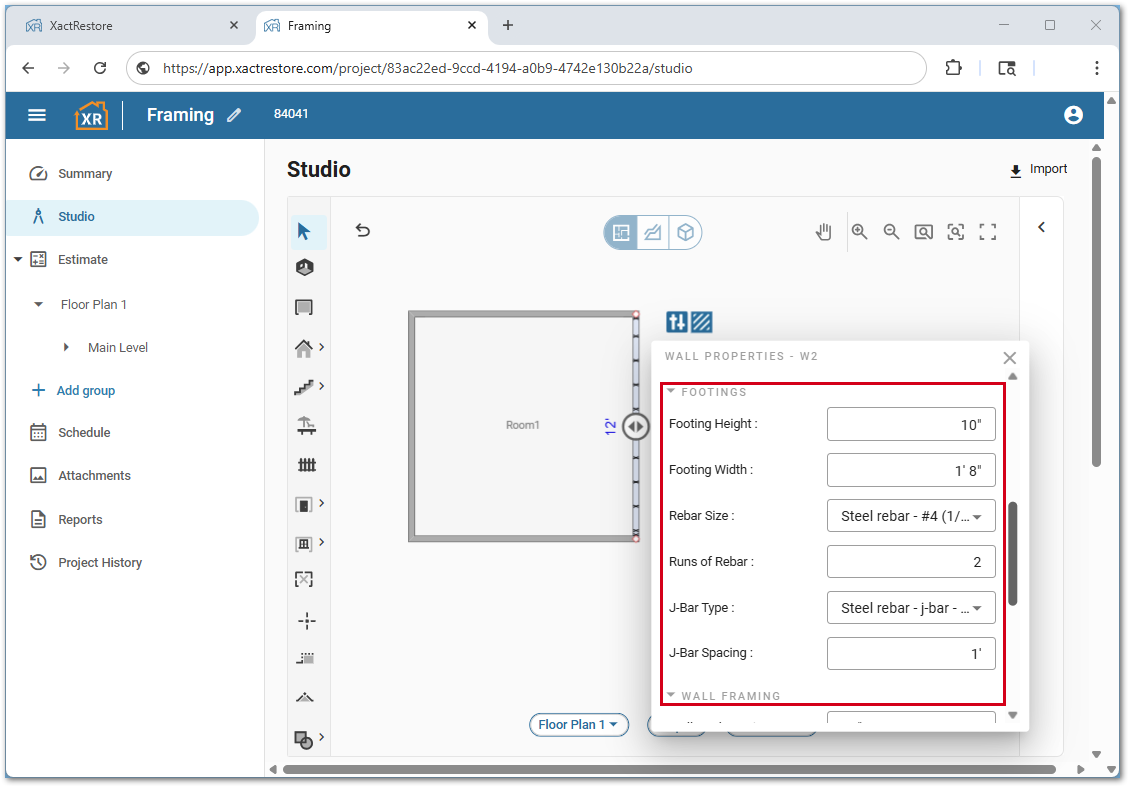Screen dimensions: 1129x787
Task: Go to Reports in the sidebar
Action: point(80,520)
